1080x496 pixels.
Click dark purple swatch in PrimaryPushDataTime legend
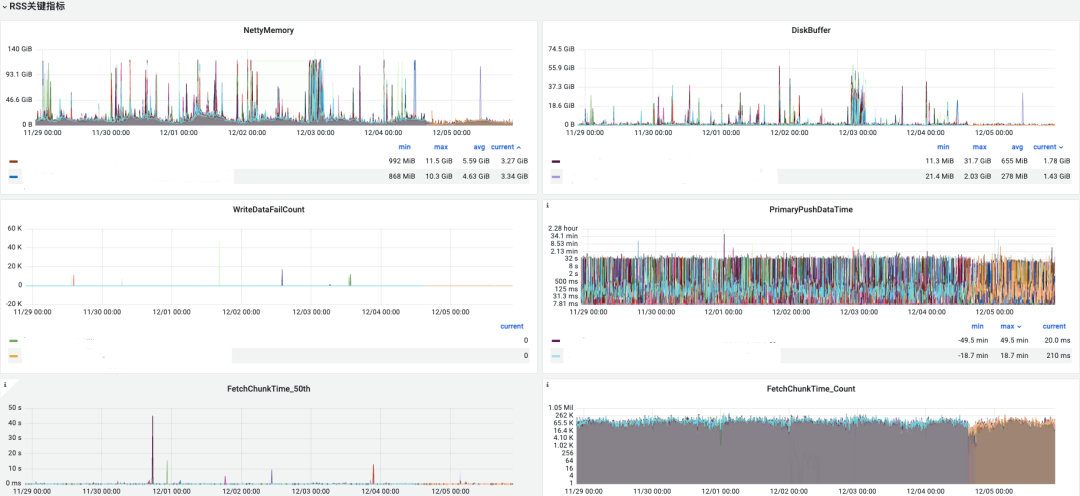click(556, 340)
